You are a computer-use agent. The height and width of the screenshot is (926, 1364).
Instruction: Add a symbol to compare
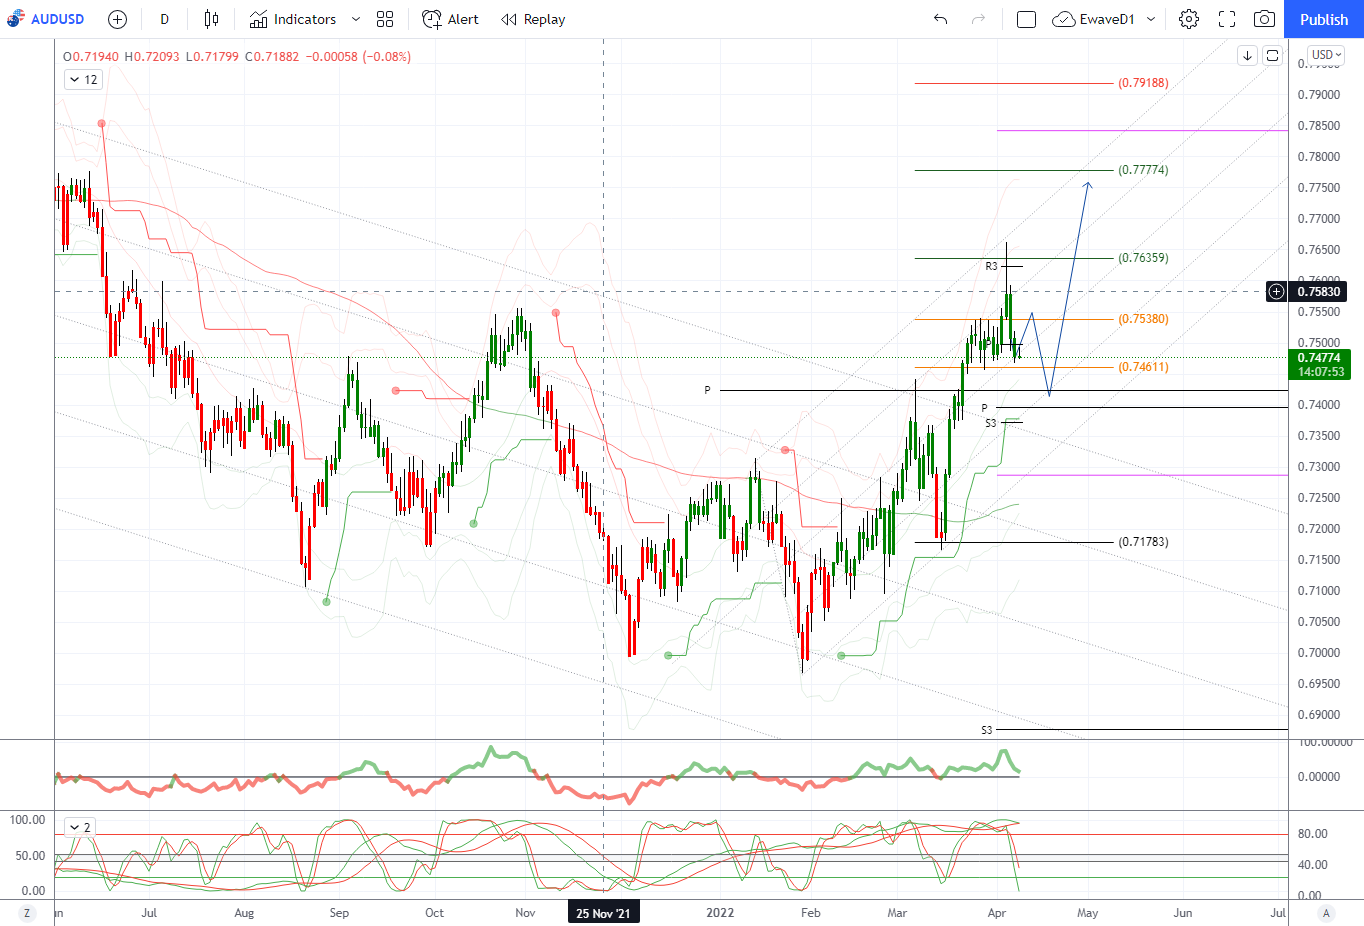point(117,19)
